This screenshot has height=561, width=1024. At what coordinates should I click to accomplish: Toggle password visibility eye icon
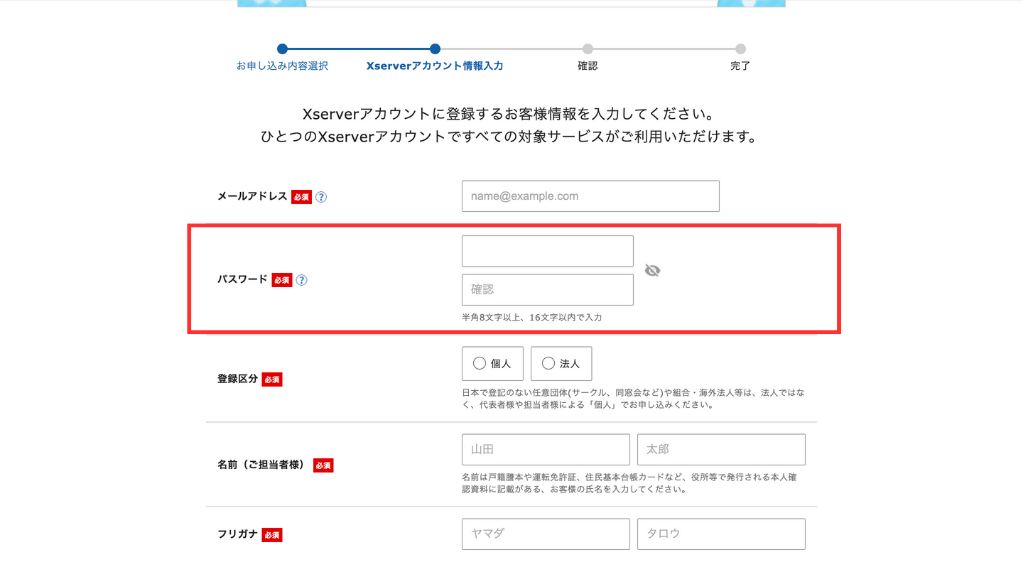653,270
